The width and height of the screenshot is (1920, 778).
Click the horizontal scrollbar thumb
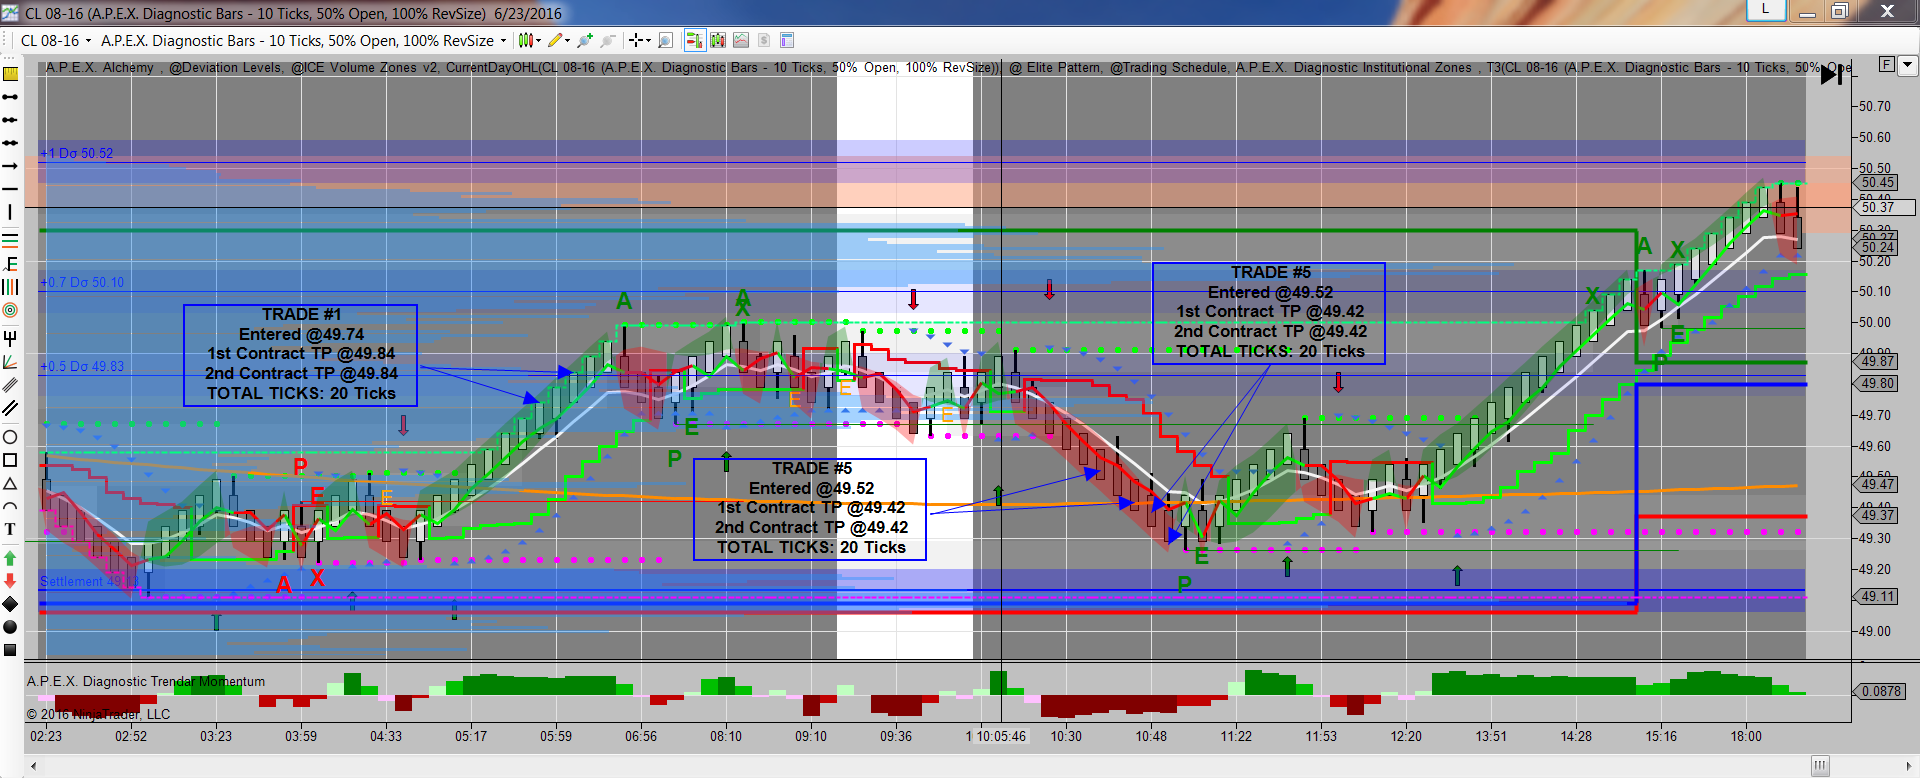pos(1820,766)
